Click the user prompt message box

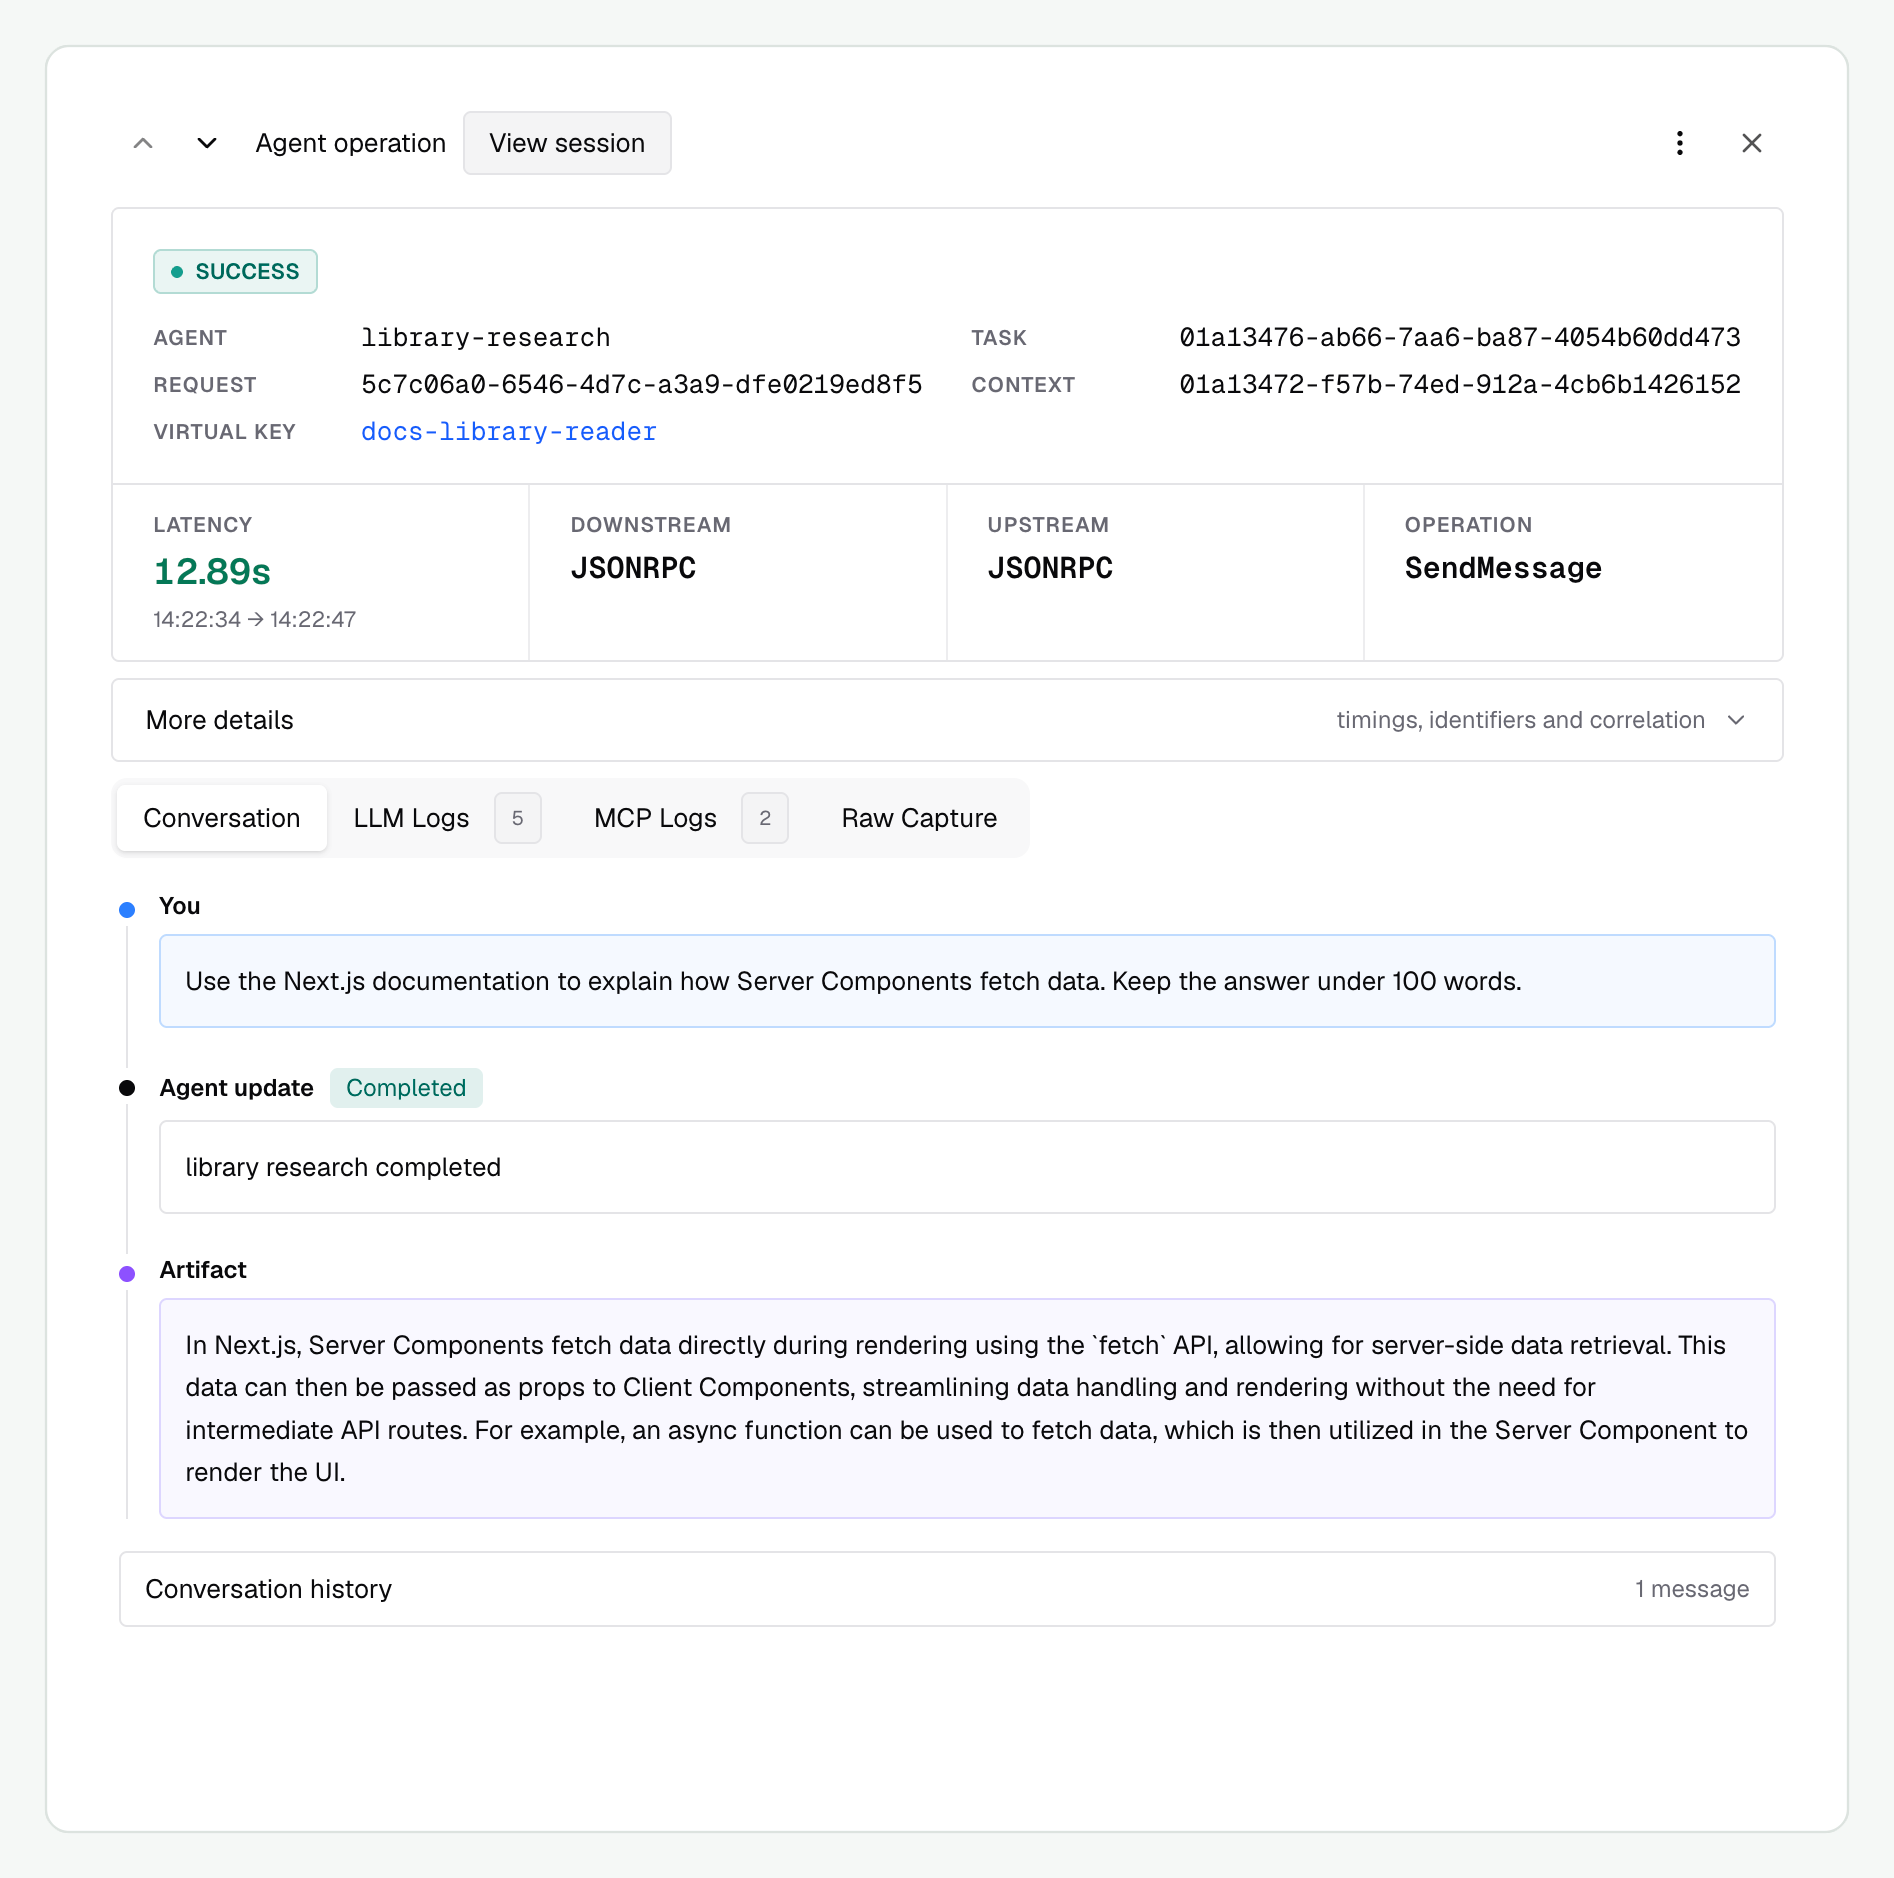point(967,981)
